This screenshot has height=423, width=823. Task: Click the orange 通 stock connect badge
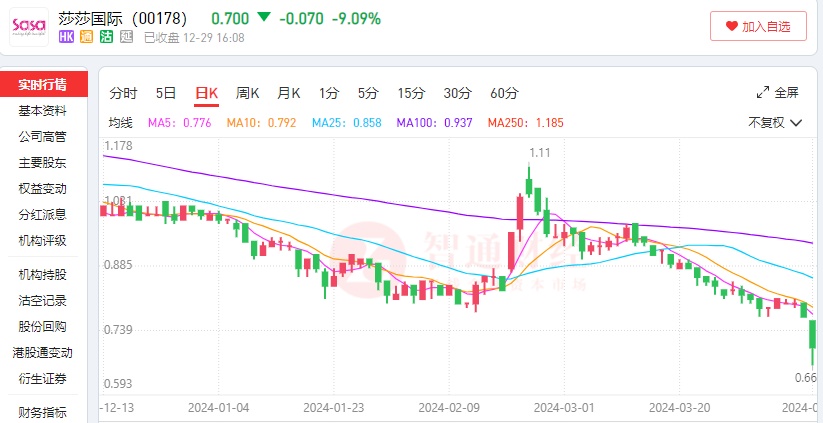coord(86,38)
